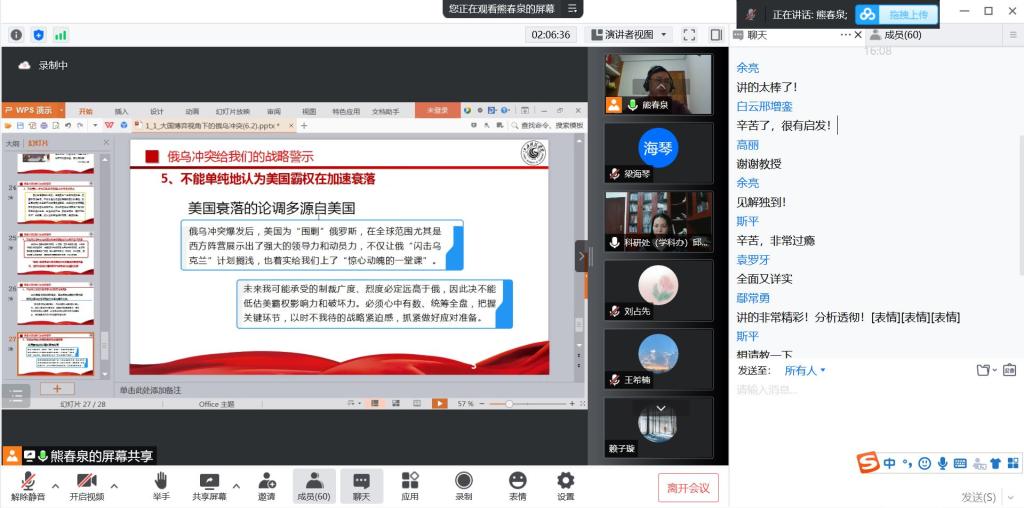Click the share screen (共享屏幕) icon
Screen dimensions: 1024x508
[x=209, y=486]
